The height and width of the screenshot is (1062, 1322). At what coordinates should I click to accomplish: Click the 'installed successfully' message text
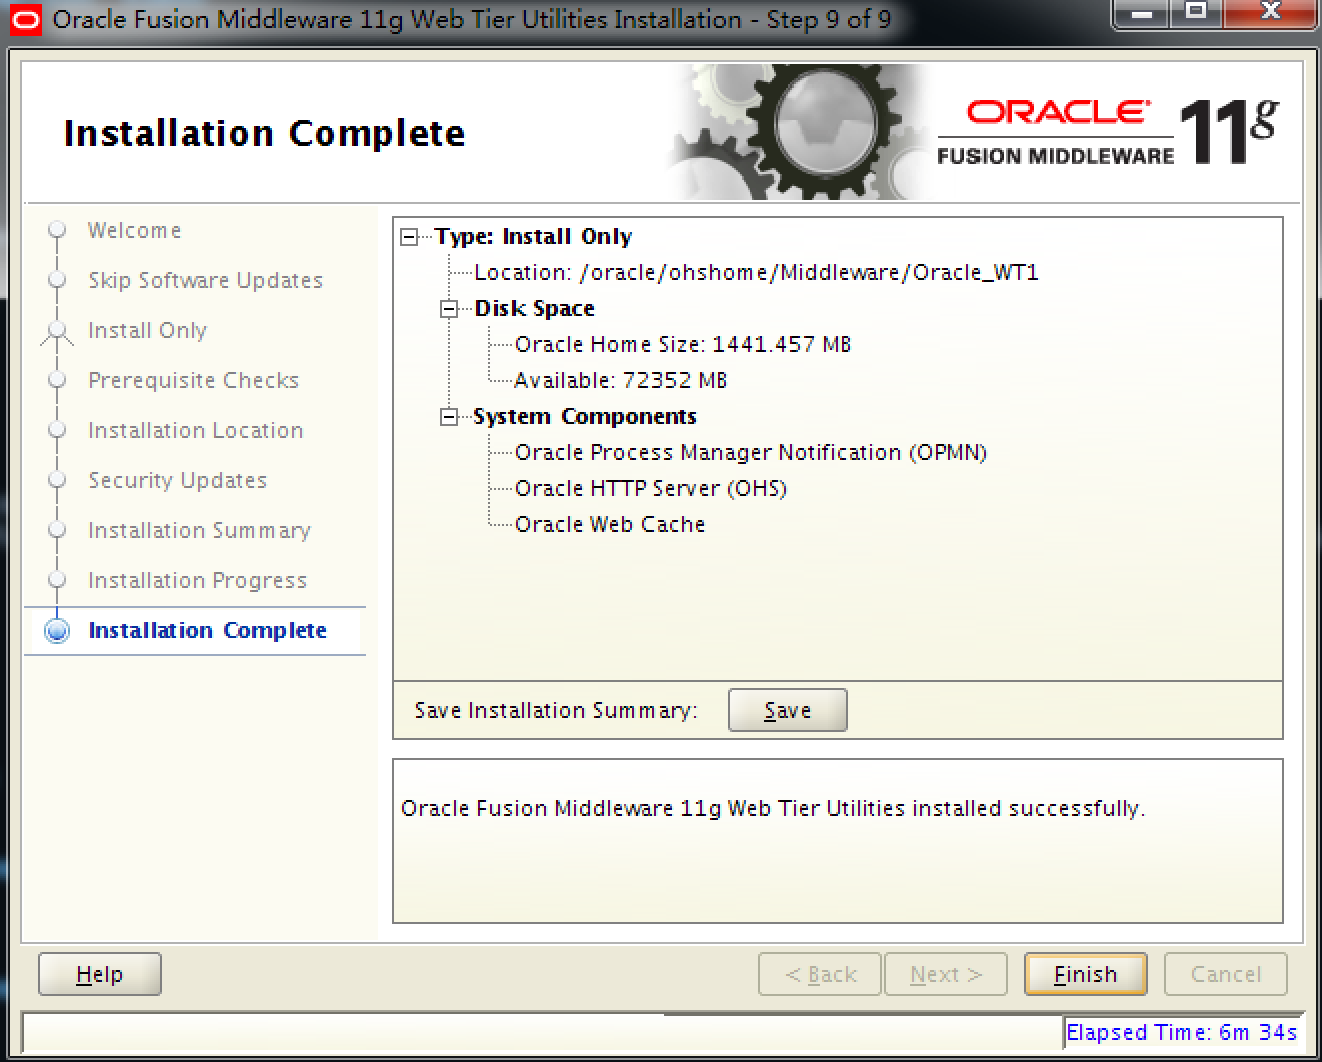click(773, 808)
